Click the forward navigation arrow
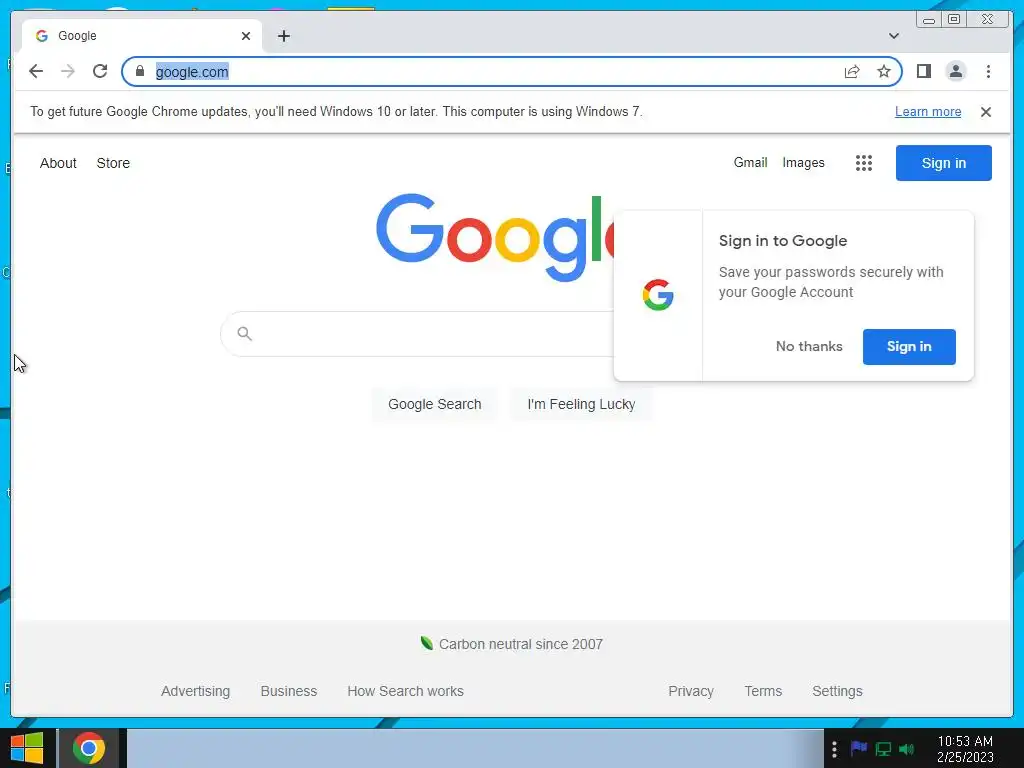The width and height of the screenshot is (1024, 768). (68, 71)
